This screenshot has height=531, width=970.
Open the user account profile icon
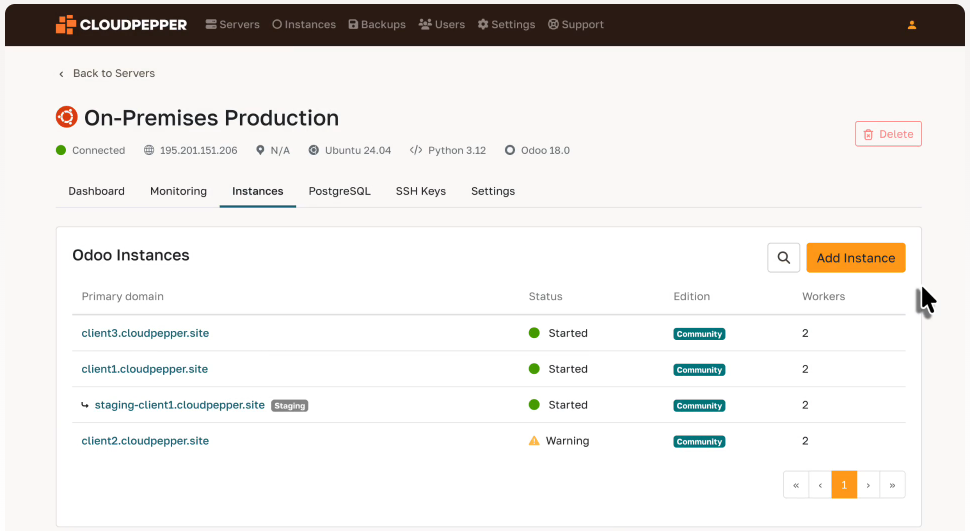911,25
